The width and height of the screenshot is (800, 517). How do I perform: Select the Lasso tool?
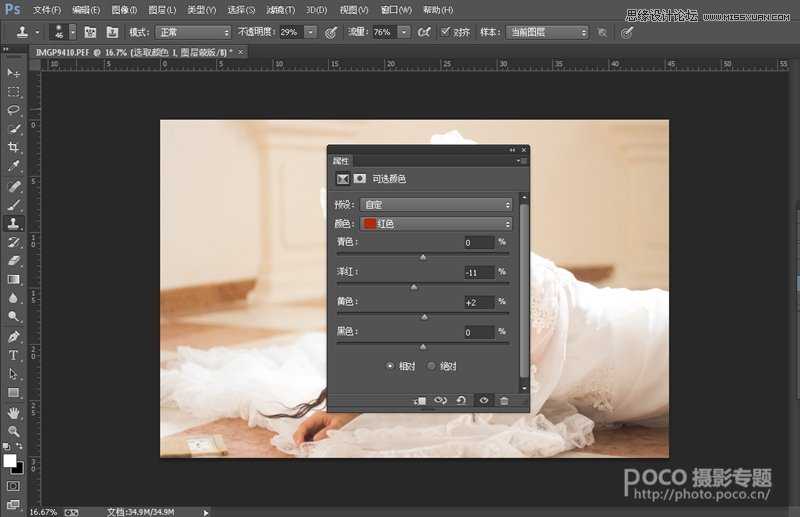click(14, 110)
